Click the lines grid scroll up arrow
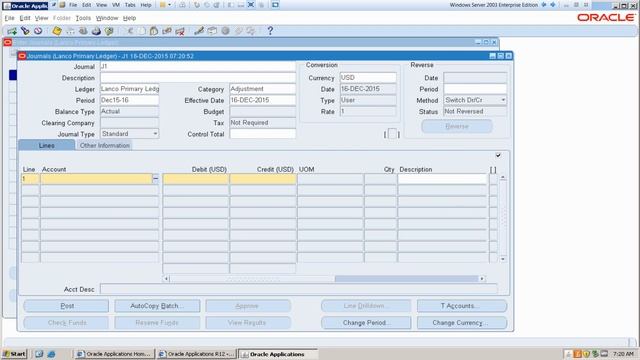640x360 pixels. coord(503,178)
